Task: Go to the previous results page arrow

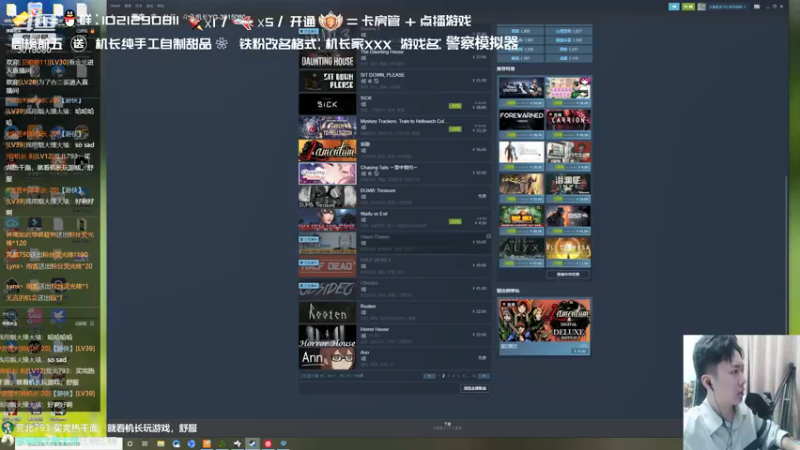Action: point(429,376)
